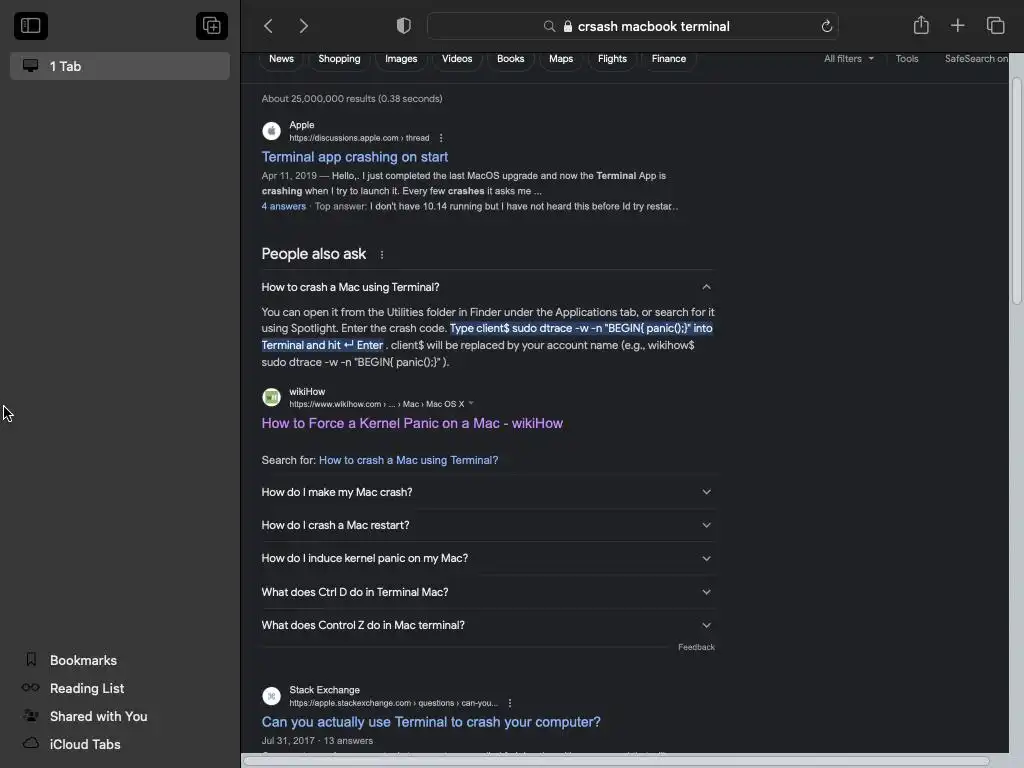
Task: Hide the Safari sidebar with the toggle icon
Action: pos(31,26)
